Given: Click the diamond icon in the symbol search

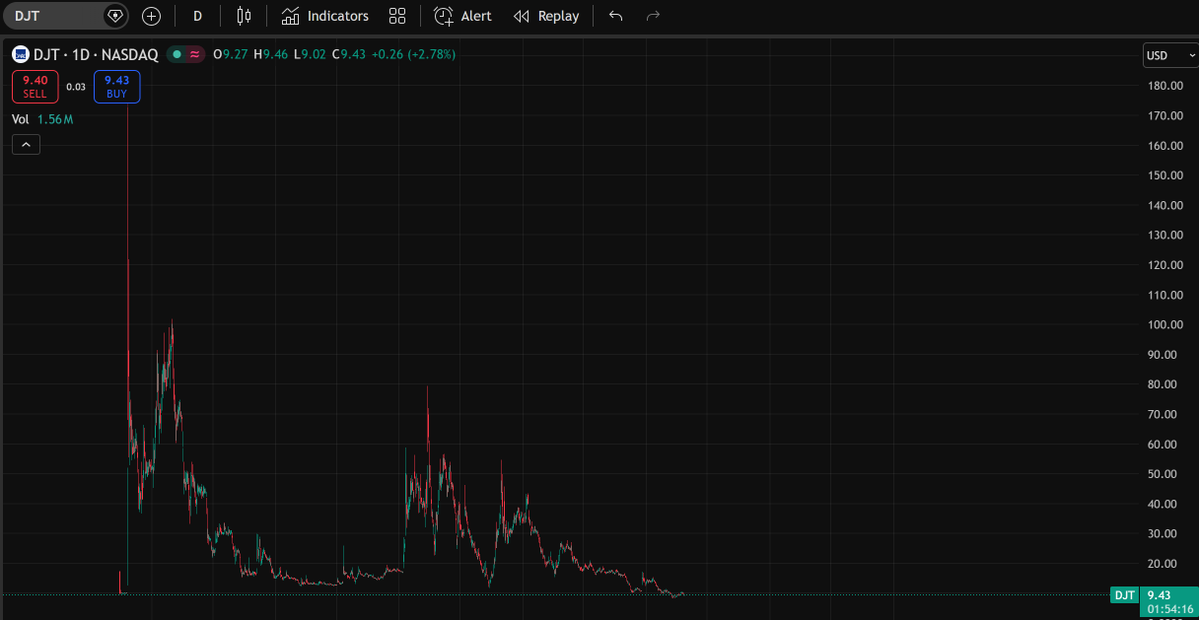Looking at the screenshot, I should (114, 16).
